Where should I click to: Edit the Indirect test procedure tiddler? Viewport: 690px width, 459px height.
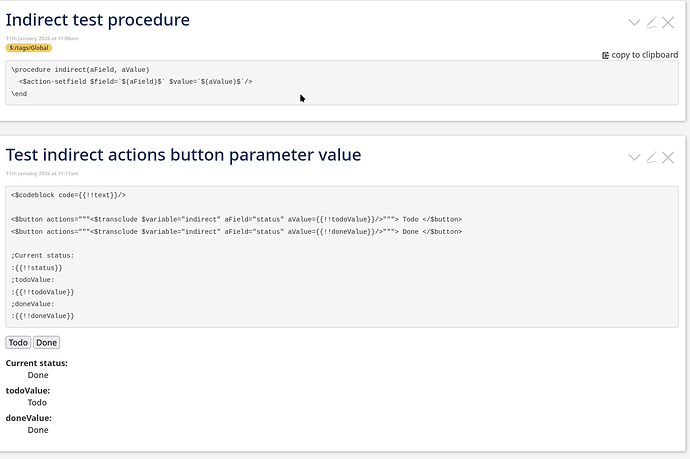651,22
